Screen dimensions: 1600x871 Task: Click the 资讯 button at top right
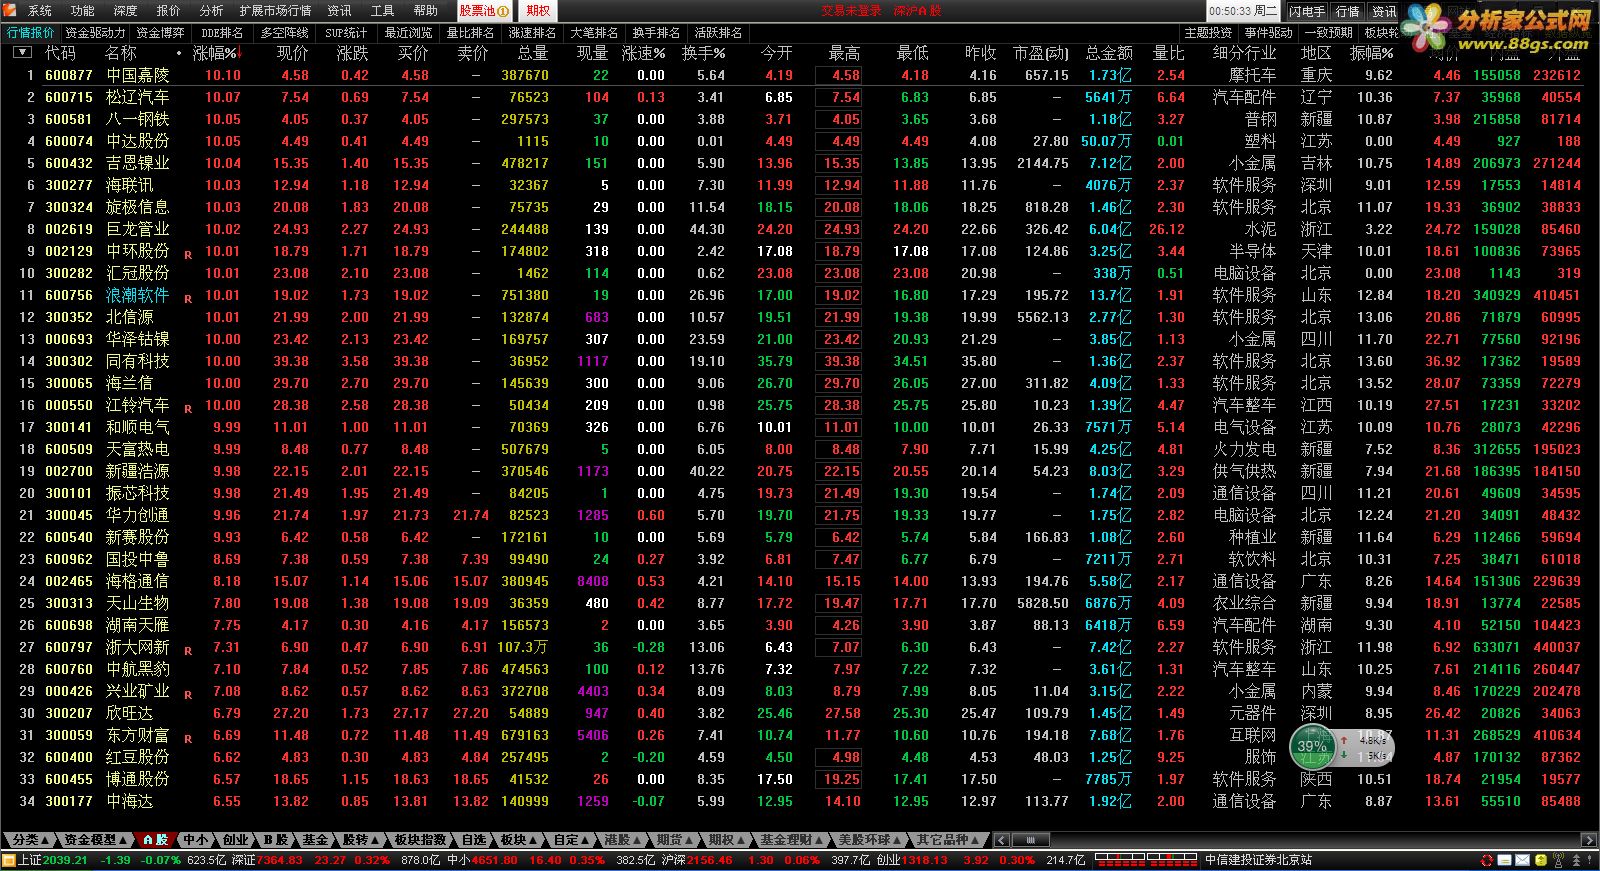pyautogui.click(x=1384, y=12)
